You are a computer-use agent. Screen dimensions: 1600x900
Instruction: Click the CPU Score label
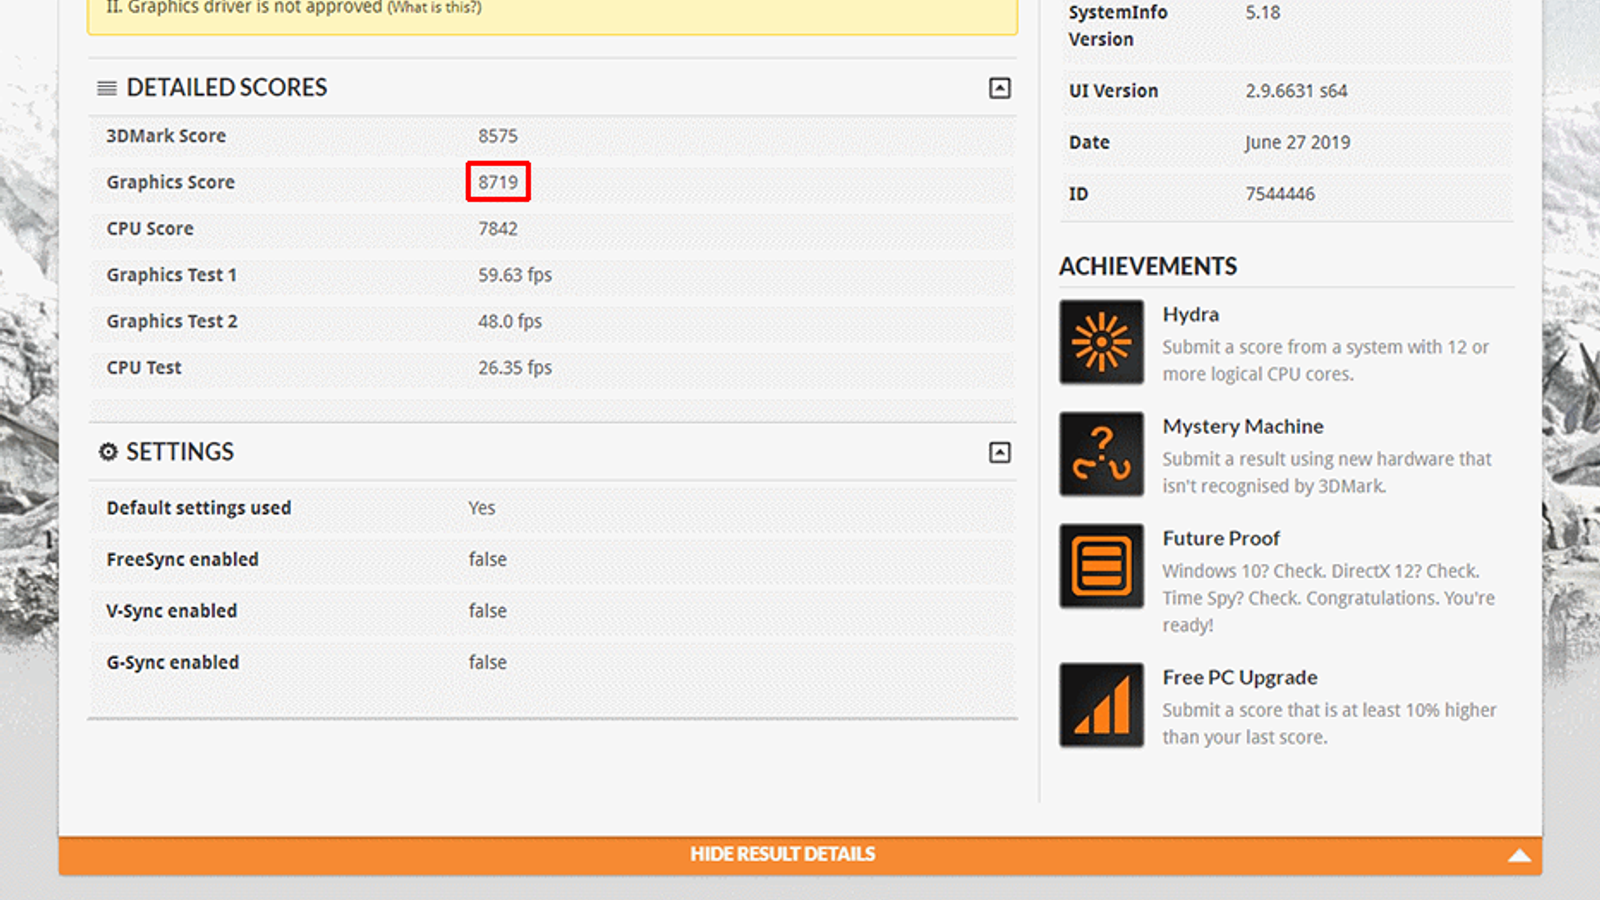[150, 229]
